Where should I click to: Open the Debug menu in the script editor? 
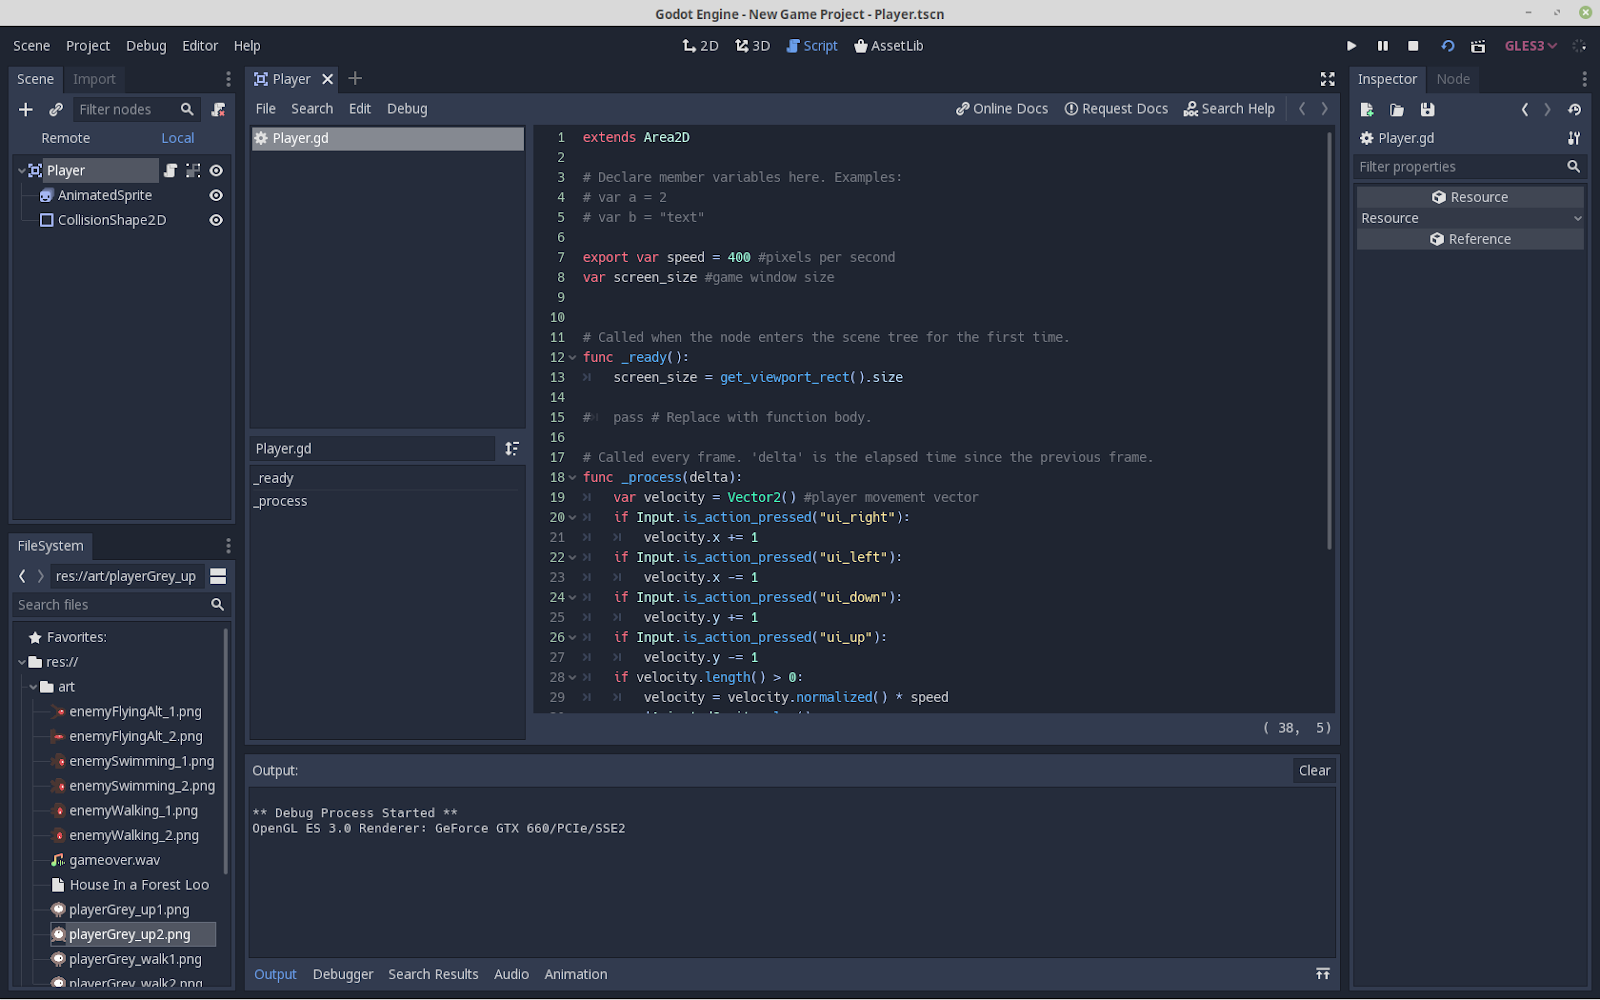click(406, 108)
